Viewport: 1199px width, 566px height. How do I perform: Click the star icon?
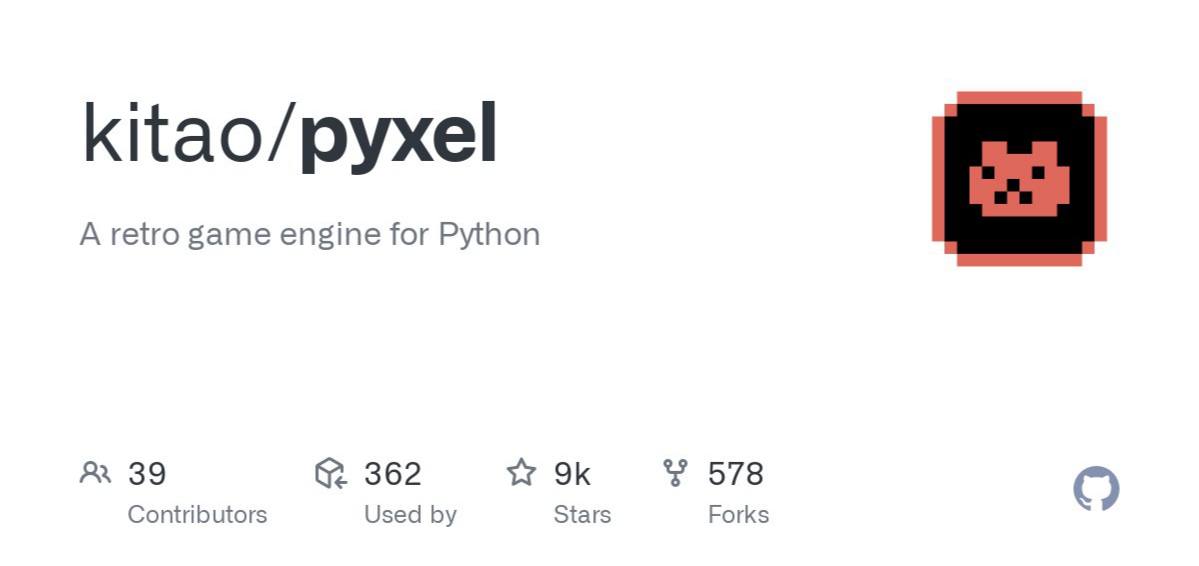521,472
